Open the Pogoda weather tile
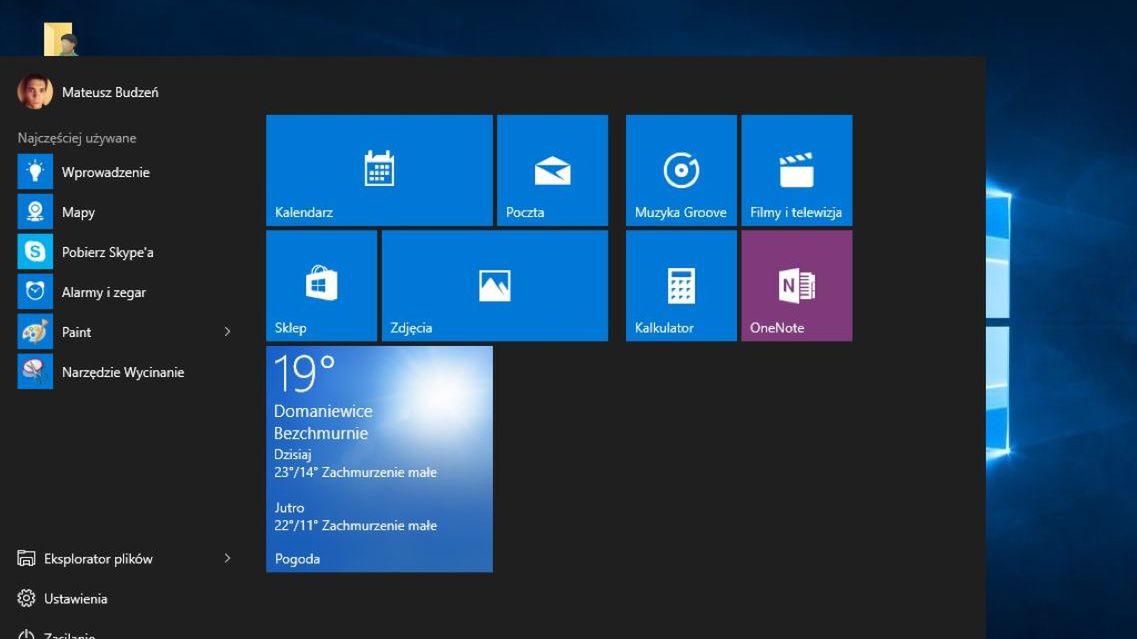 (379, 459)
